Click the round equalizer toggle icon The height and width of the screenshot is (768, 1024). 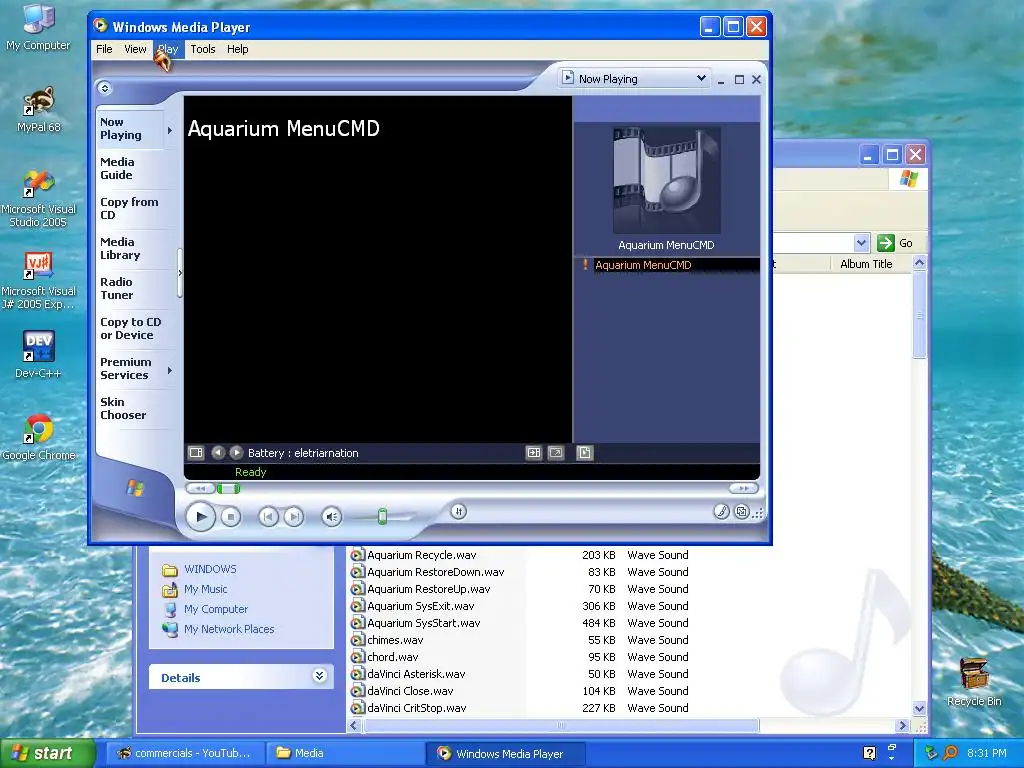[458, 511]
